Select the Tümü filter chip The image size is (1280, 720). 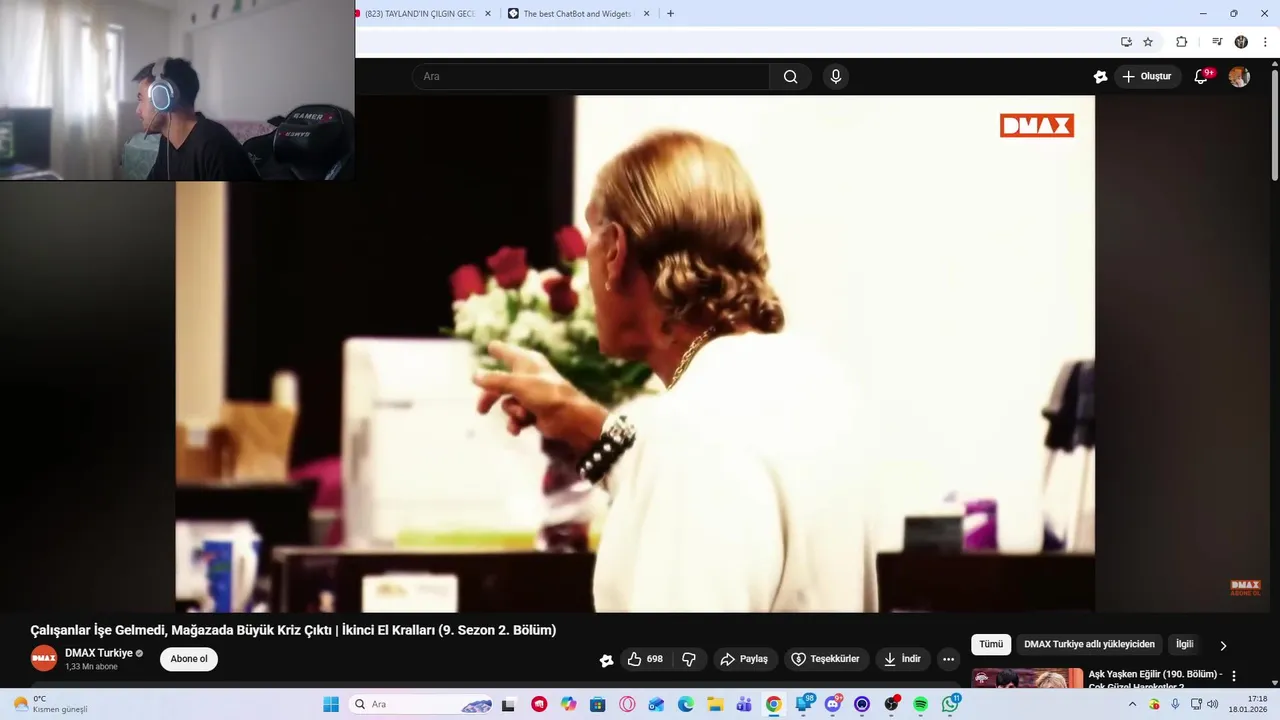coord(991,645)
